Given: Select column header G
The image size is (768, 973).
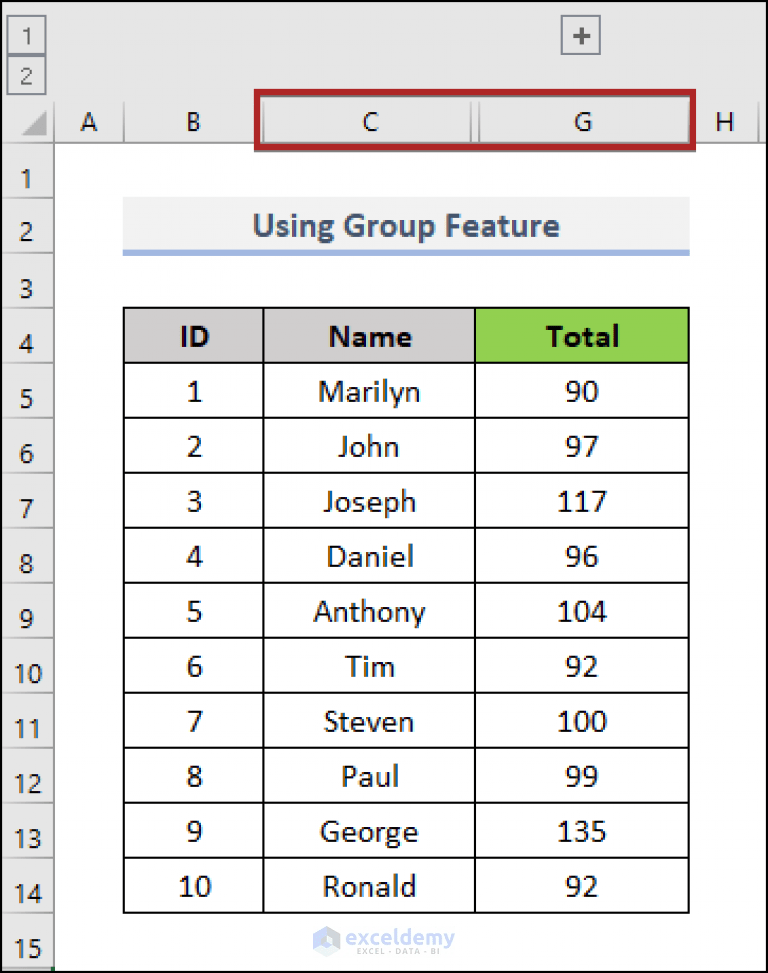Looking at the screenshot, I should click(581, 121).
